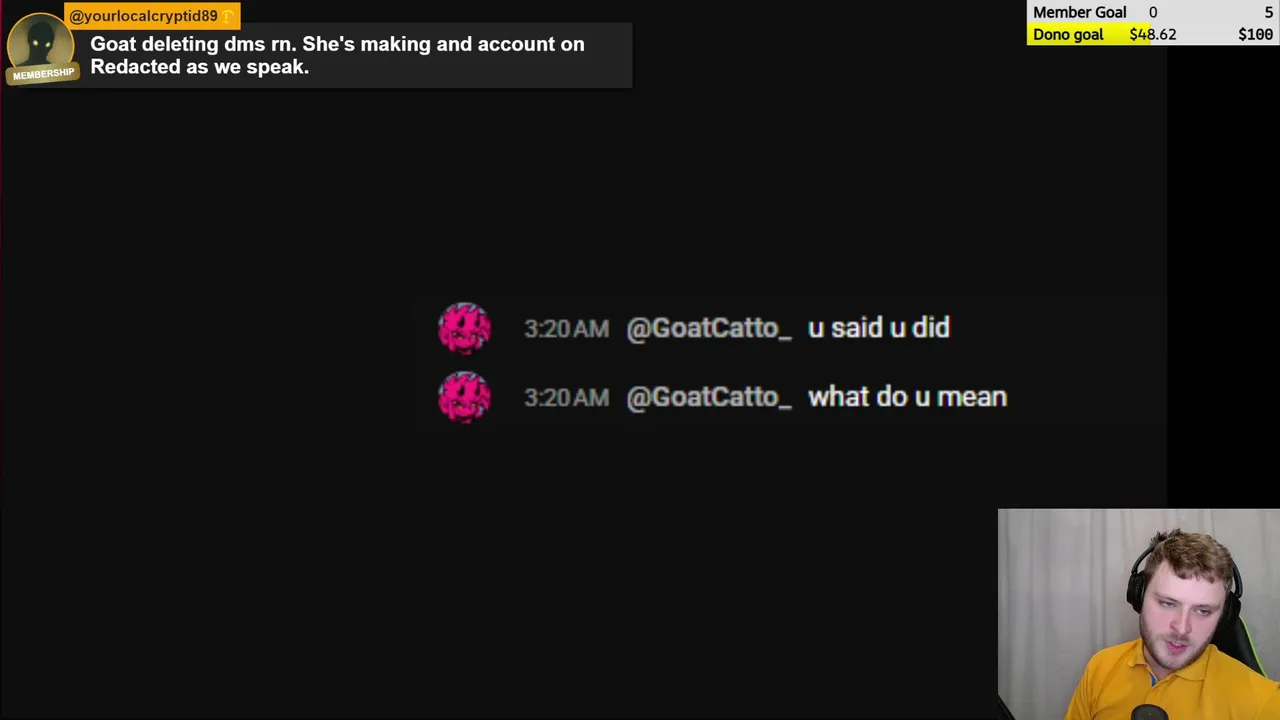Viewport: 1280px width, 720px height.
Task: Click the 3:20 AM timestamp of "u said u did"
Action: coord(566,328)
